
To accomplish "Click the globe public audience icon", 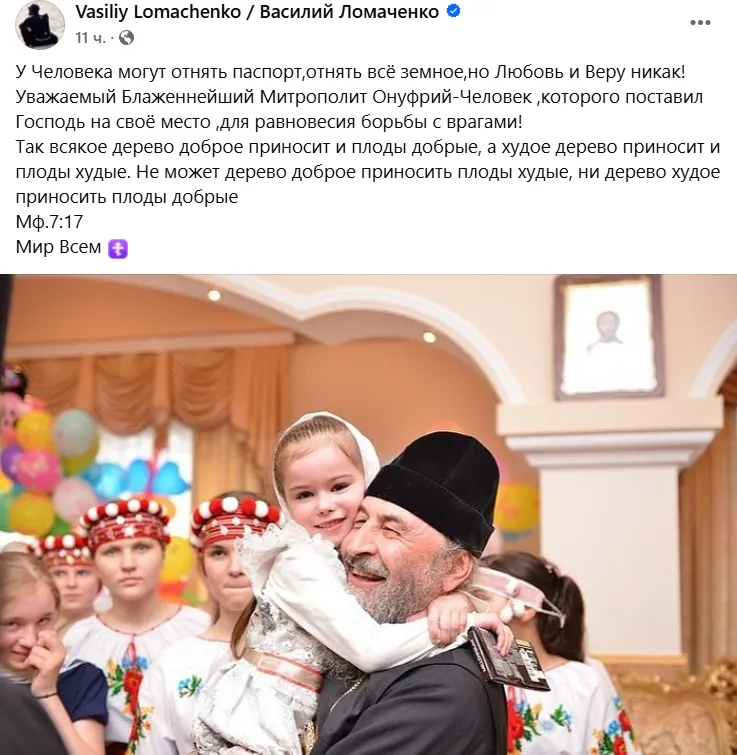I will click(x=126, y=38).
